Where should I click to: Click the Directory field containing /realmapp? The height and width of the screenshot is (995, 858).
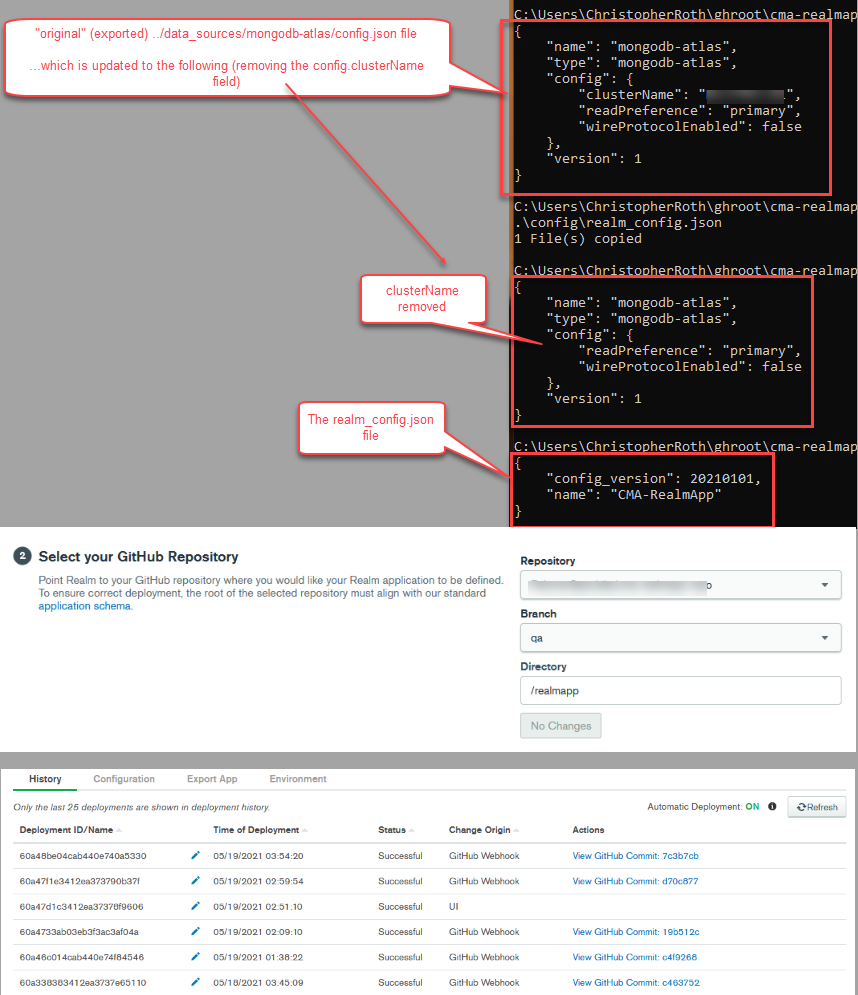coord(680,690)
